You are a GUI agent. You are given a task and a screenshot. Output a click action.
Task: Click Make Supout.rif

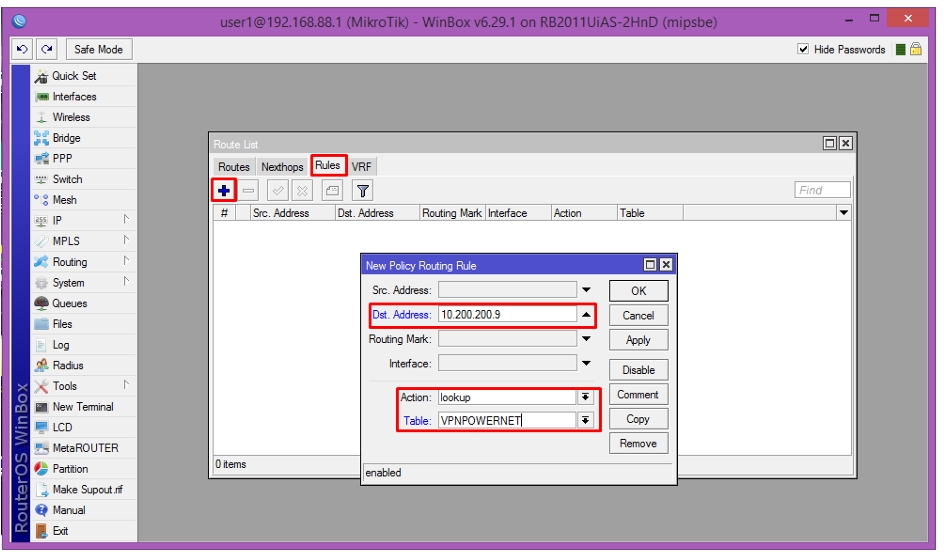(x=87, y=489)
